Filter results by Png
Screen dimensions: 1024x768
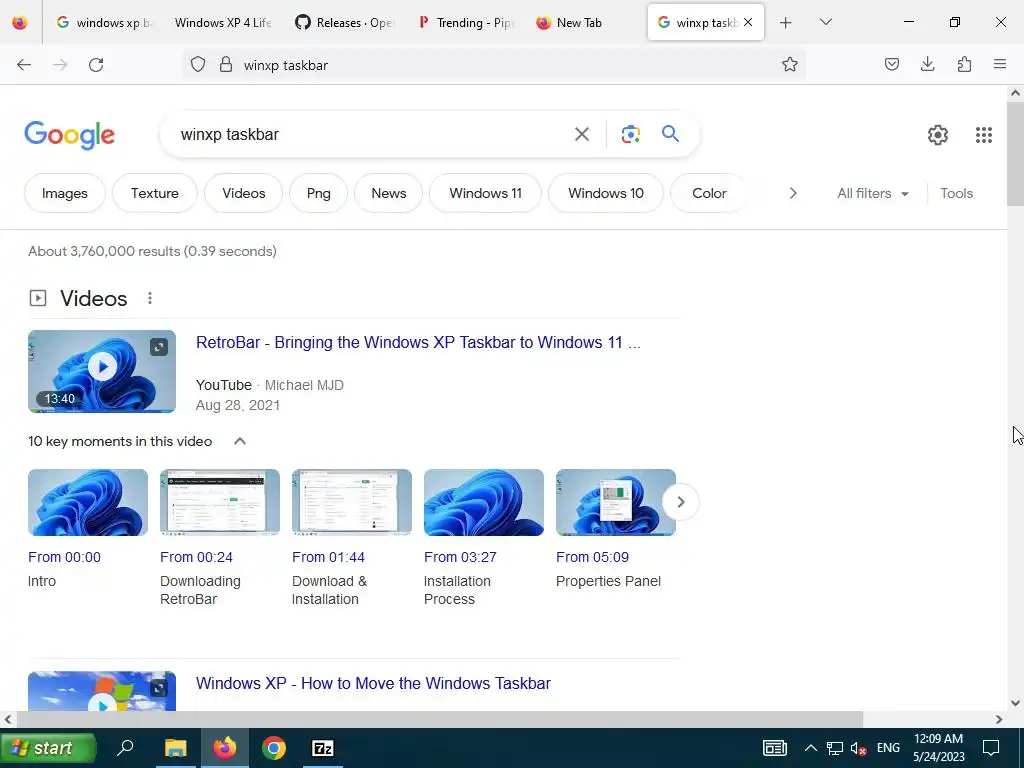318,193
